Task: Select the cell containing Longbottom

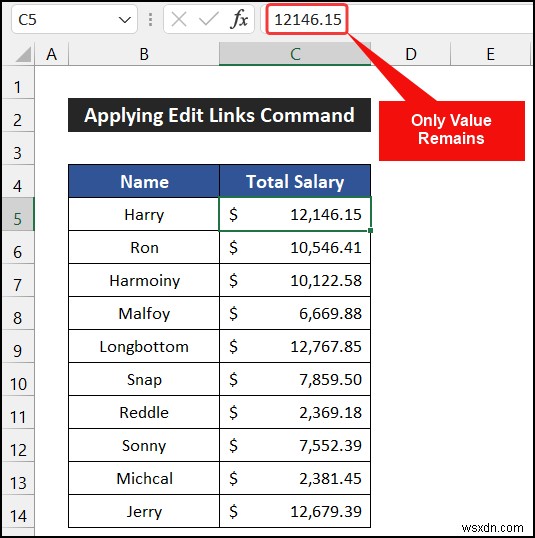Action: tap(144, 346)
